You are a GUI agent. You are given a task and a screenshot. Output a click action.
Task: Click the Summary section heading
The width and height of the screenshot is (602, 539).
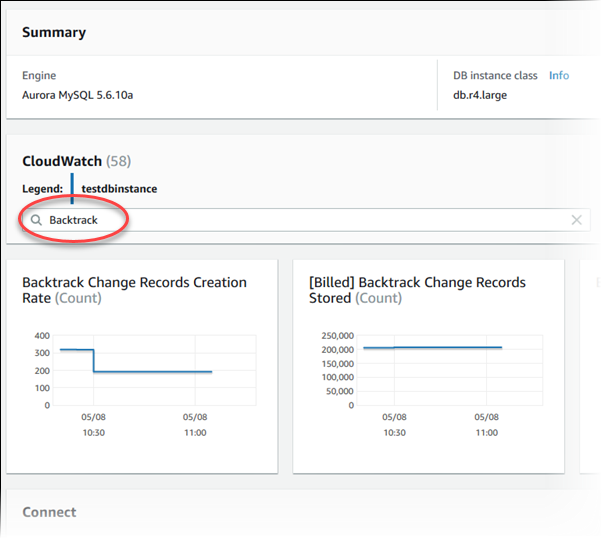(x=54, y=32)
